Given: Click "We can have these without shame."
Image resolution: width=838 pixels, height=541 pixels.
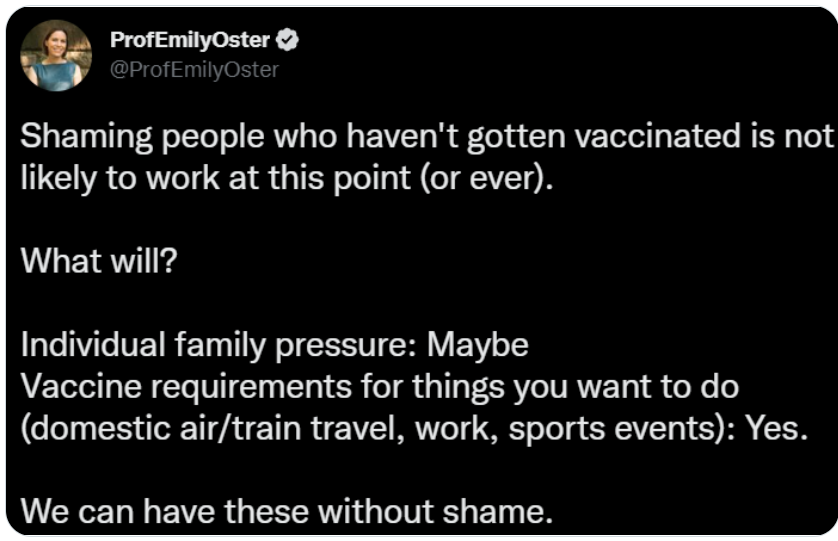Looking at the screenshot, I should click(286, 512).
